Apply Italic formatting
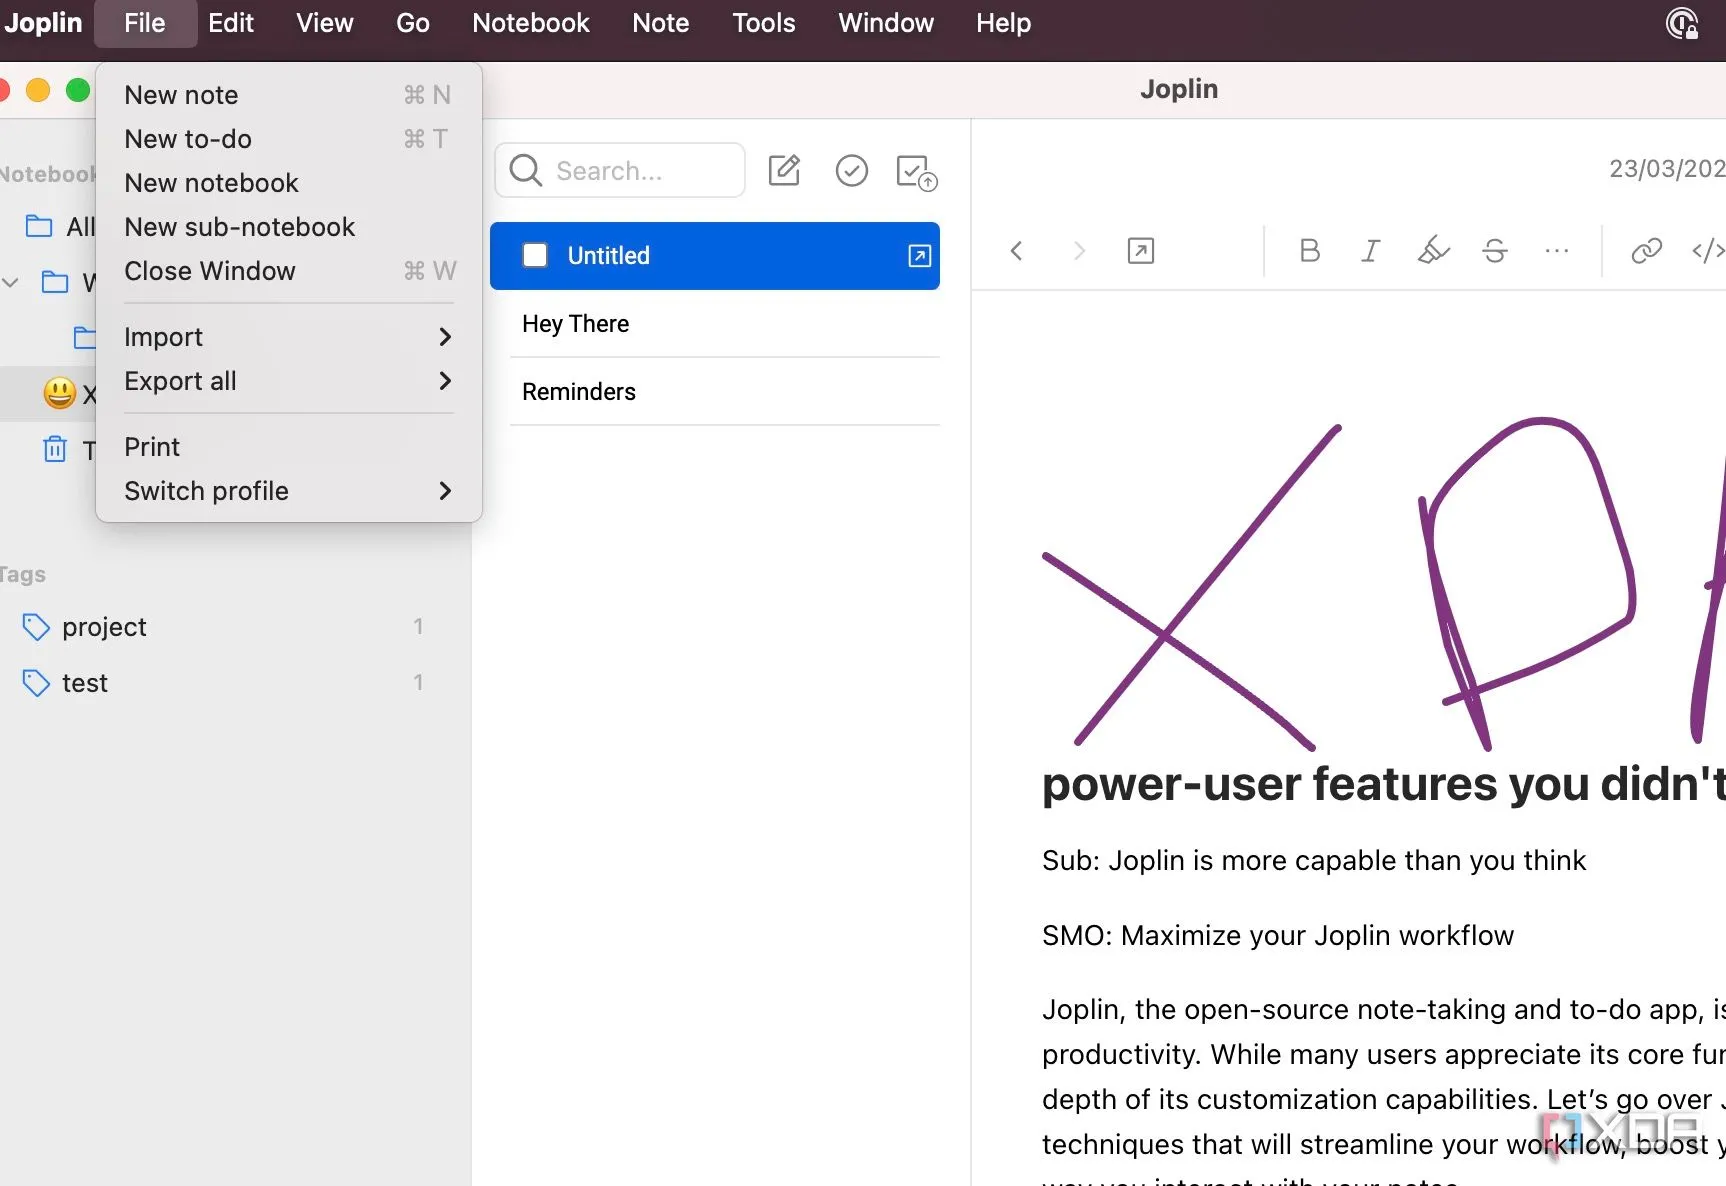1726x1186 pixels. (x=1371, y=251)
